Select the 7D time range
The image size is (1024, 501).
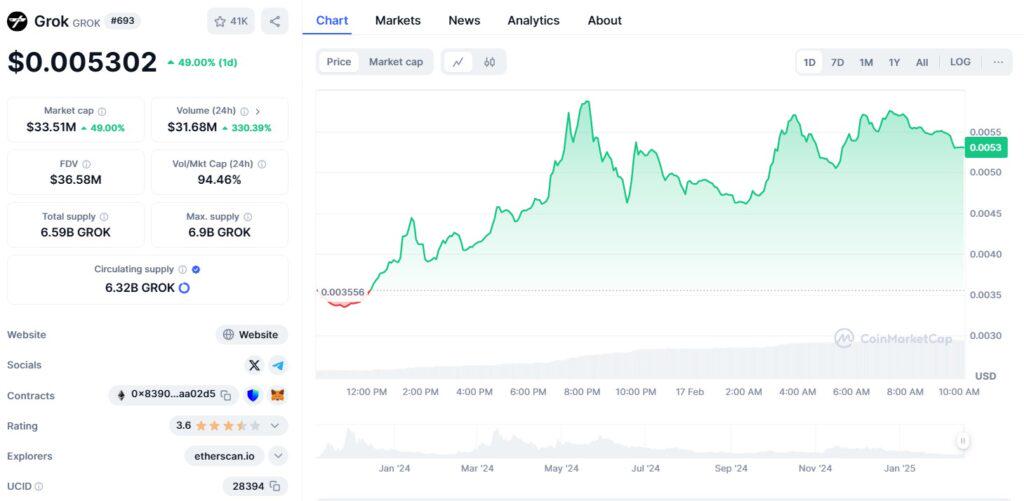coord(837,62)
